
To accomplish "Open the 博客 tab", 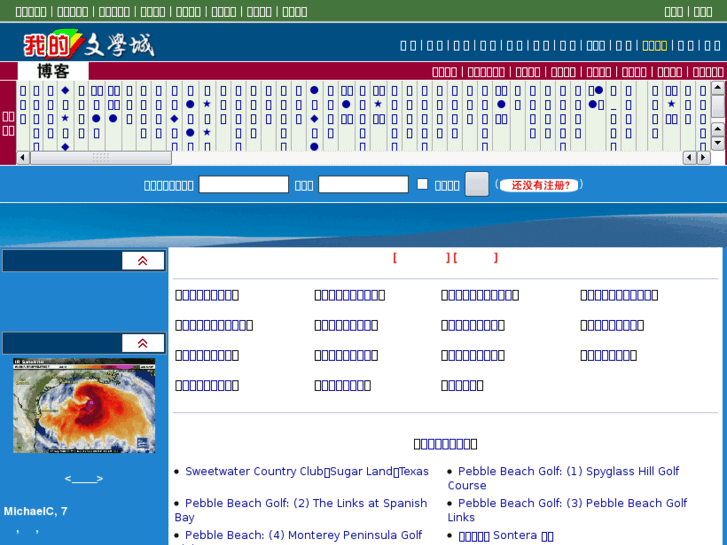I will tap(53, 71).
